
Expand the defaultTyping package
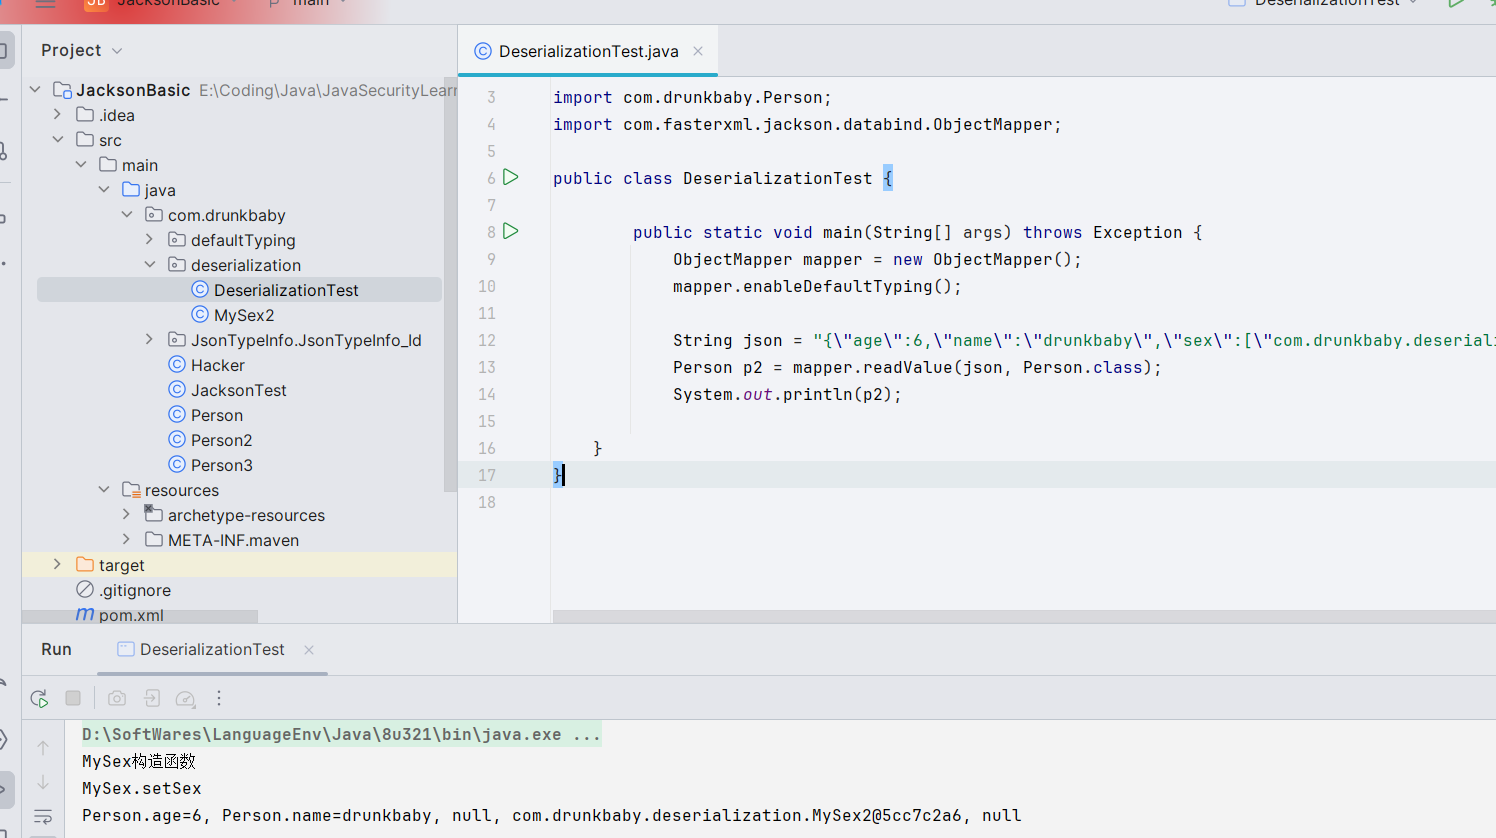click(150, 240)
